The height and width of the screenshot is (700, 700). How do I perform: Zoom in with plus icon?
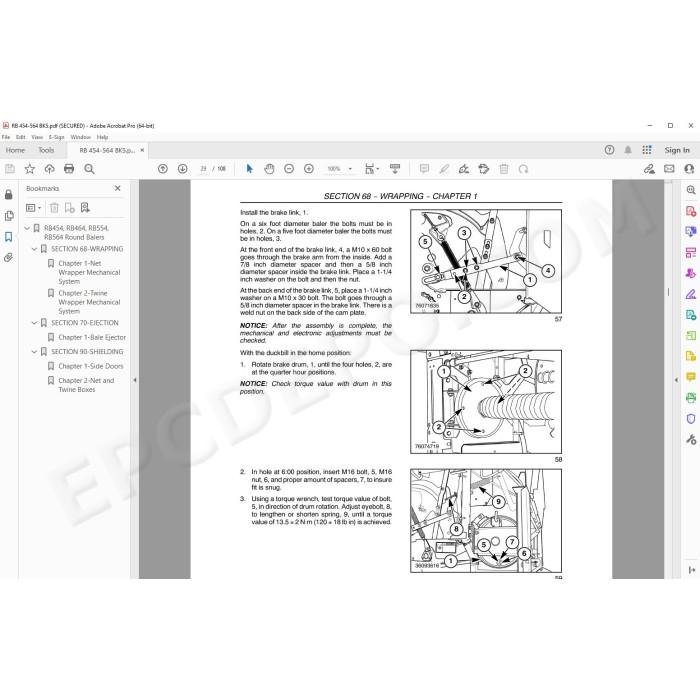308,169
